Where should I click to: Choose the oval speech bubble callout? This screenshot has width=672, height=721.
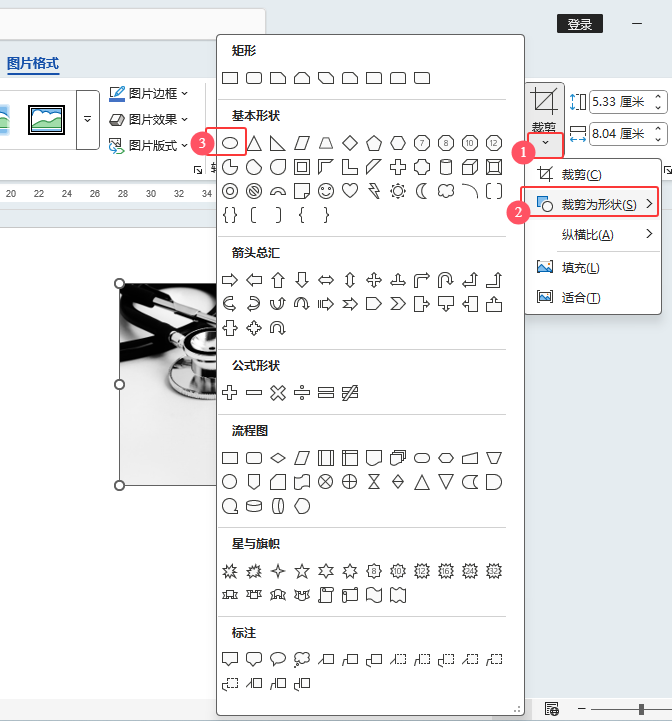[x=277, y=659]
